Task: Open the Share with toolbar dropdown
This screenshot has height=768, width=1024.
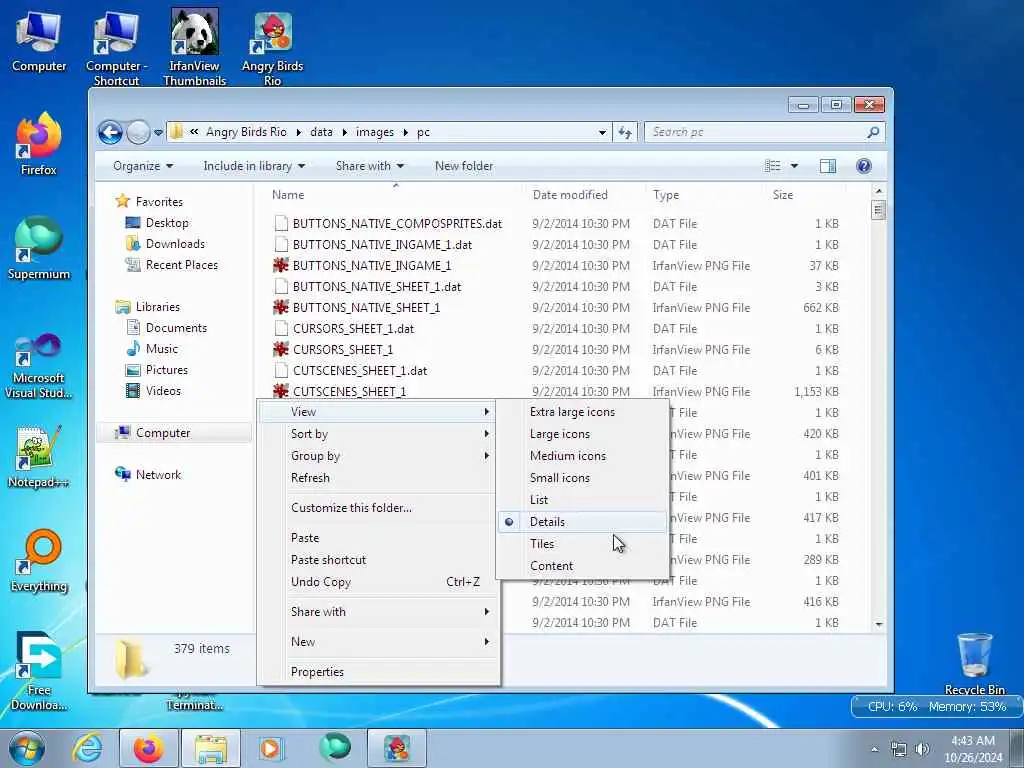Action: coord(370,166)
